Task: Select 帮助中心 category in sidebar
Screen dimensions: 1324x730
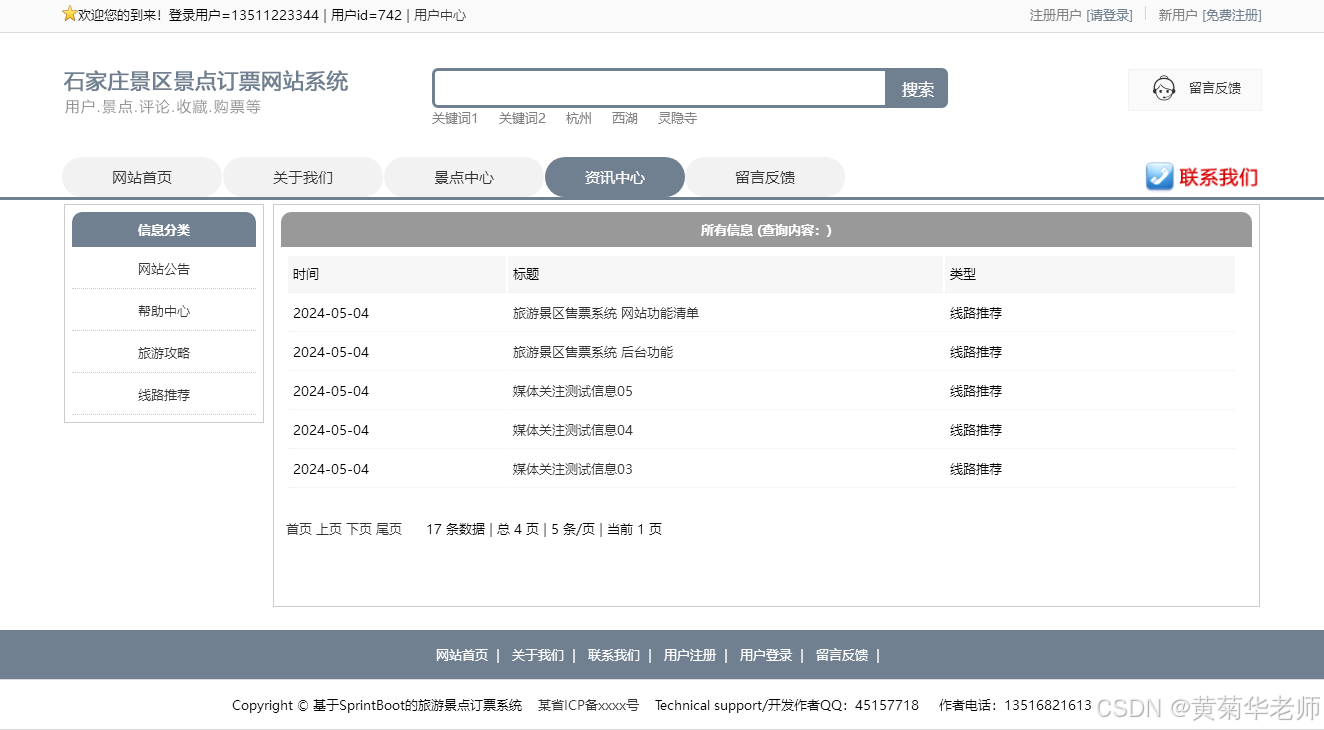Action: click(x=164, y=311)
